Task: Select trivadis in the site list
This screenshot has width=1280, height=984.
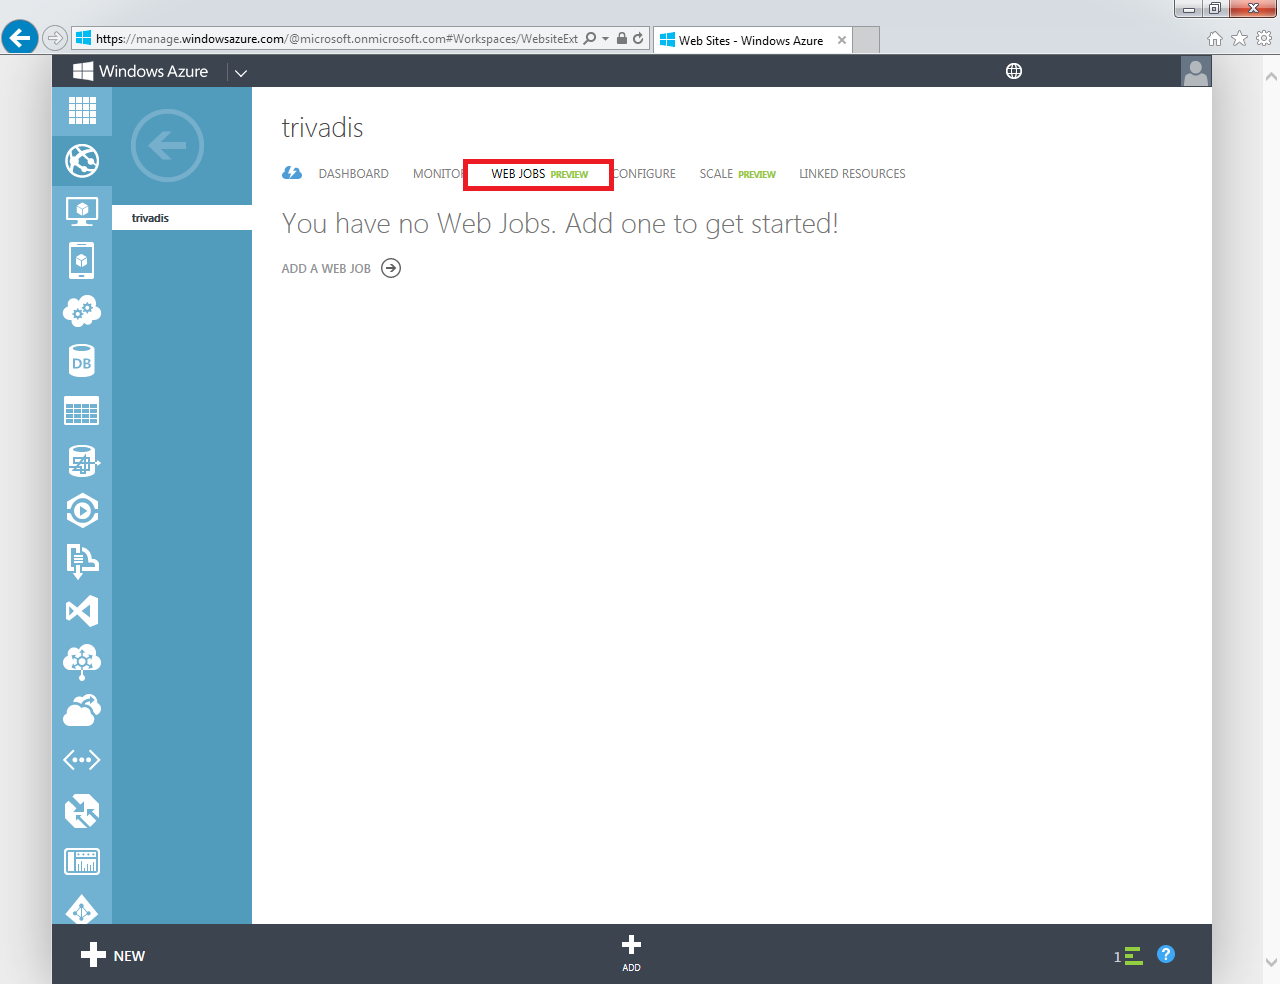Action: pyautogui.click(x=182, y=218)
